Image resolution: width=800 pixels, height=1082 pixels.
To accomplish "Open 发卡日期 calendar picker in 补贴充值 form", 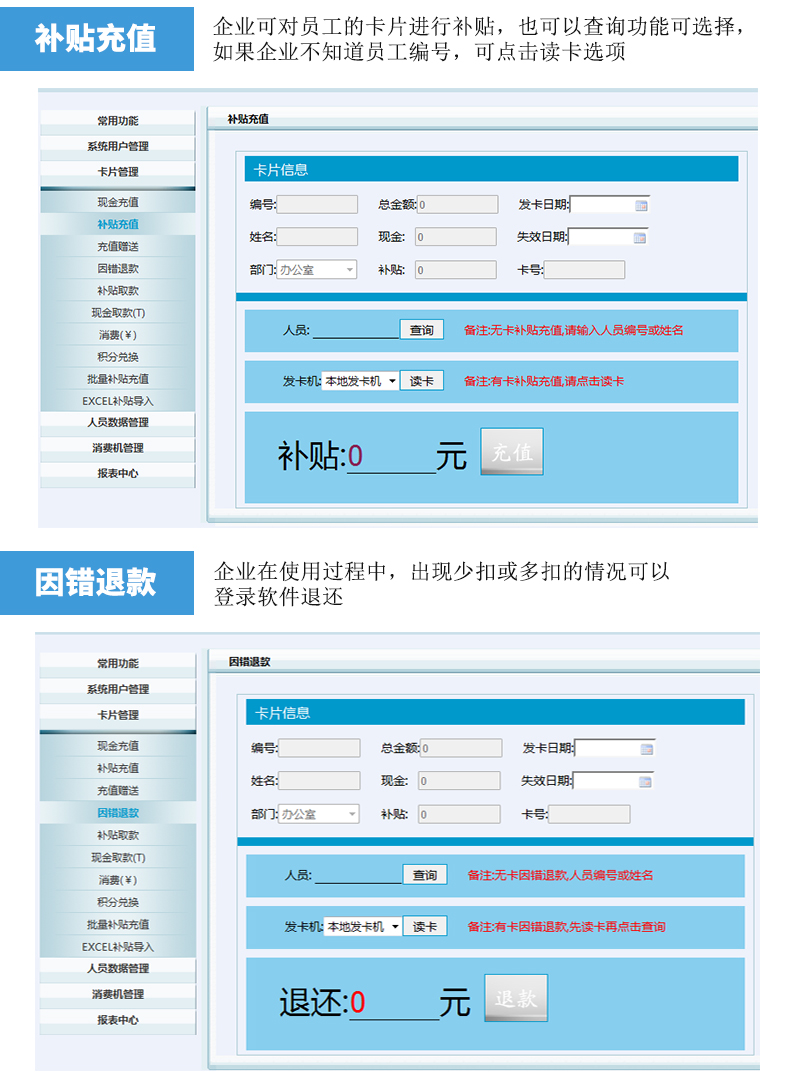I will (x=641, y=205).
